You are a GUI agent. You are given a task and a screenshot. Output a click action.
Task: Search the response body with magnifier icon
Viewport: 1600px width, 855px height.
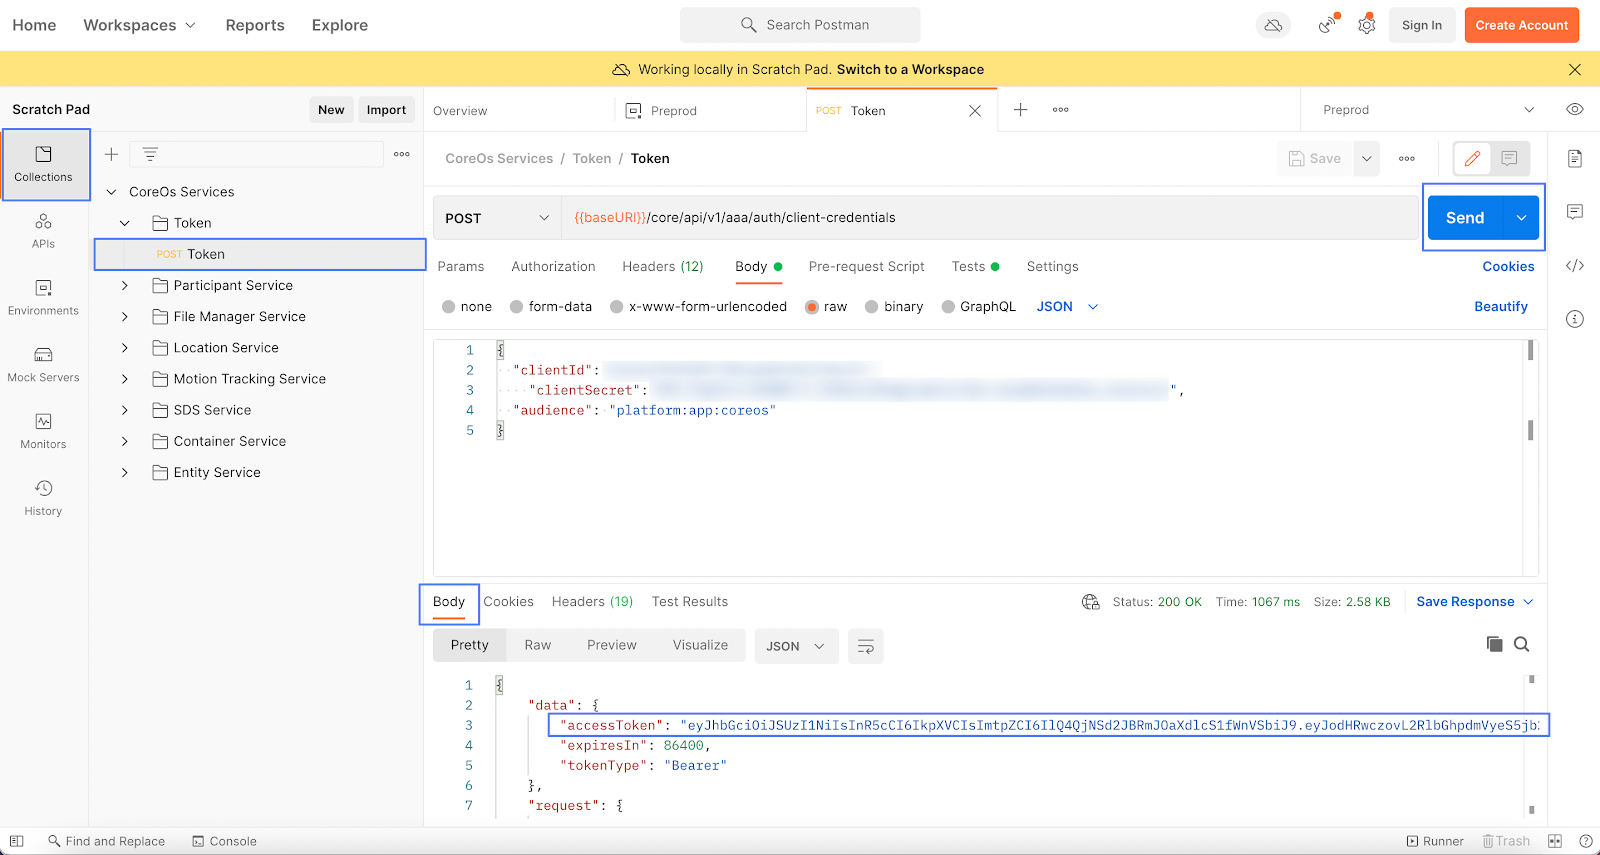tap(1522, 645)
